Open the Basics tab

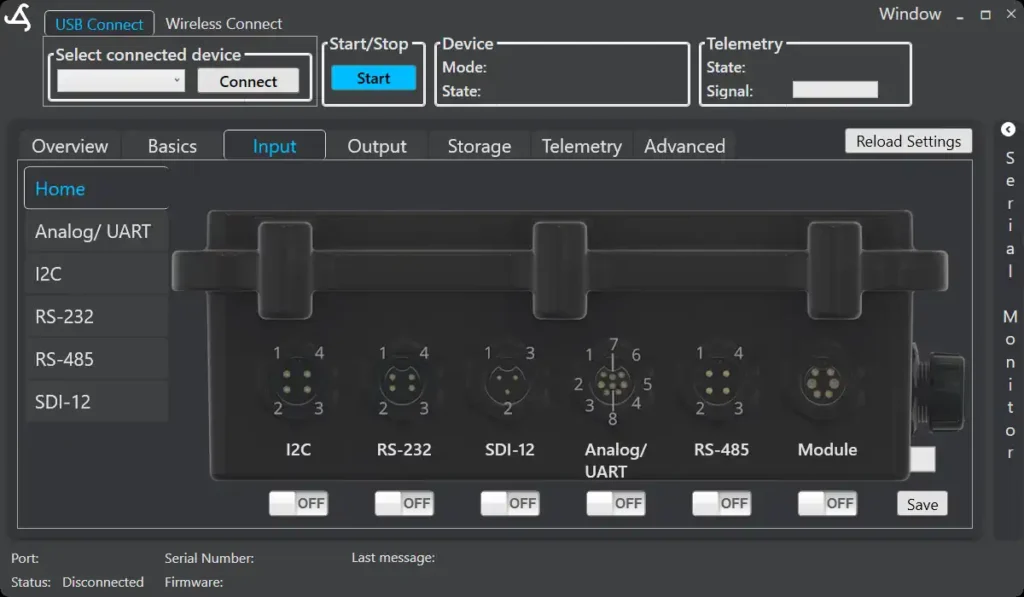point(172,146)
